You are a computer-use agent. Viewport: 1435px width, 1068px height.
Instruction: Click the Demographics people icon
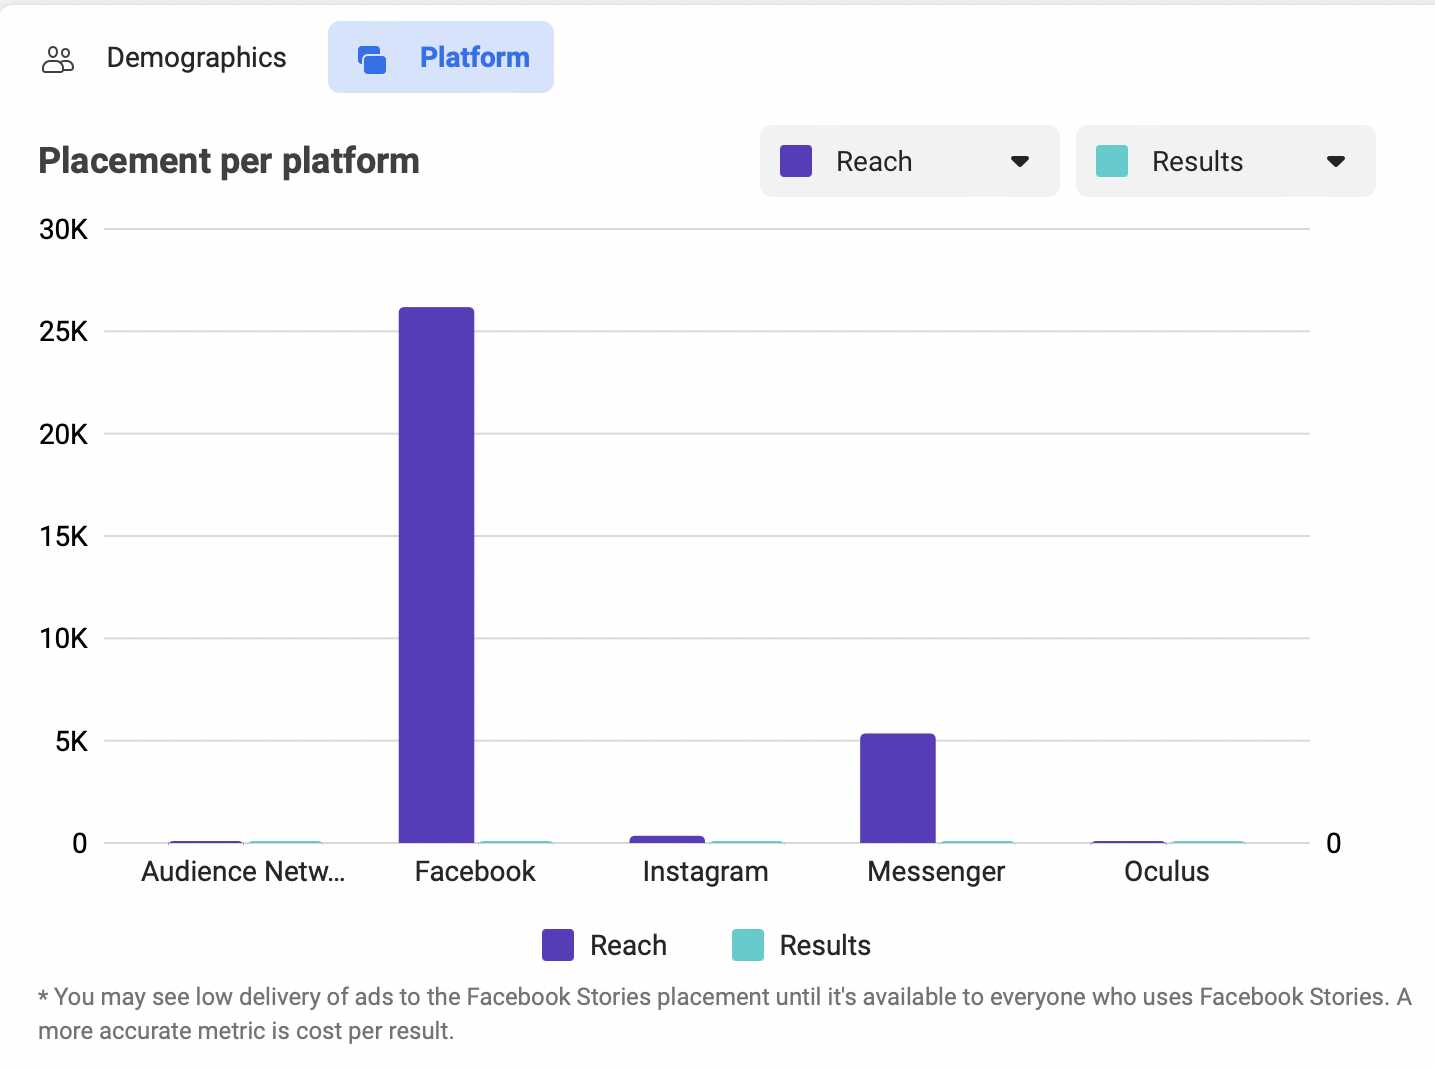click(x=58, y=59)
